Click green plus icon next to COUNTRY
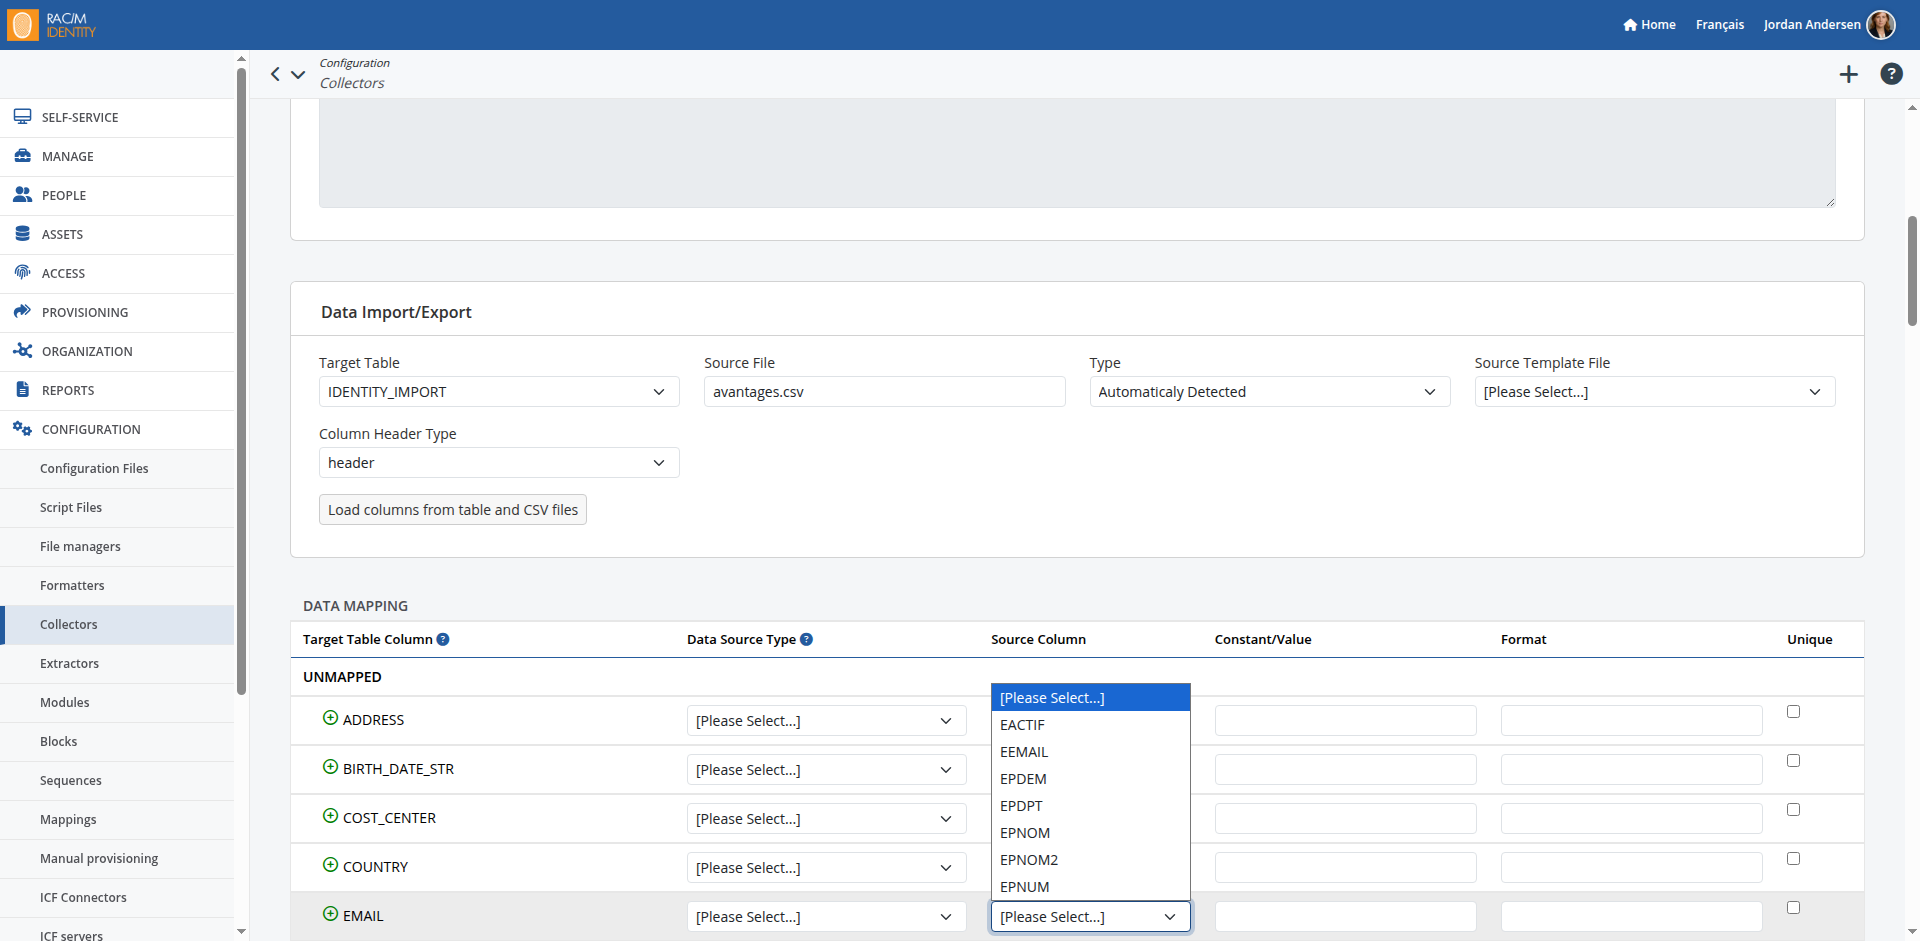The height and width of the screenshot is (941, 1920). [x=330, y=865]
